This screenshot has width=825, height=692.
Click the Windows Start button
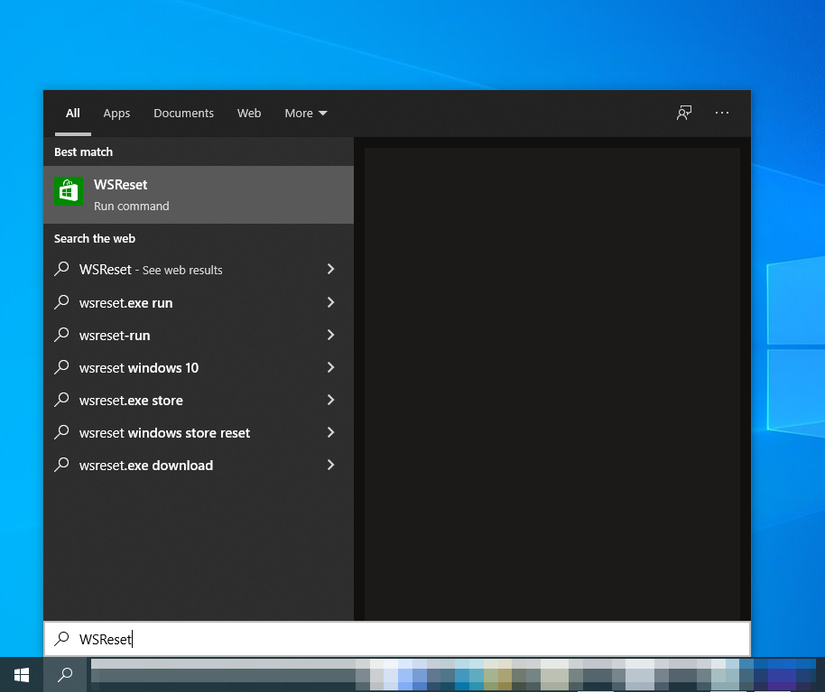(x=22, y=675)
